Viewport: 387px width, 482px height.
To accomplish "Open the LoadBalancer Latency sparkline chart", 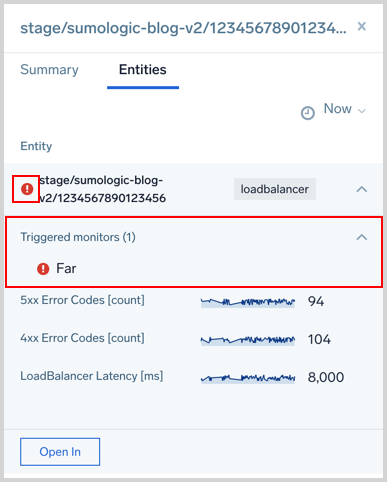I will pyautogui.click(x=248, y=378).
